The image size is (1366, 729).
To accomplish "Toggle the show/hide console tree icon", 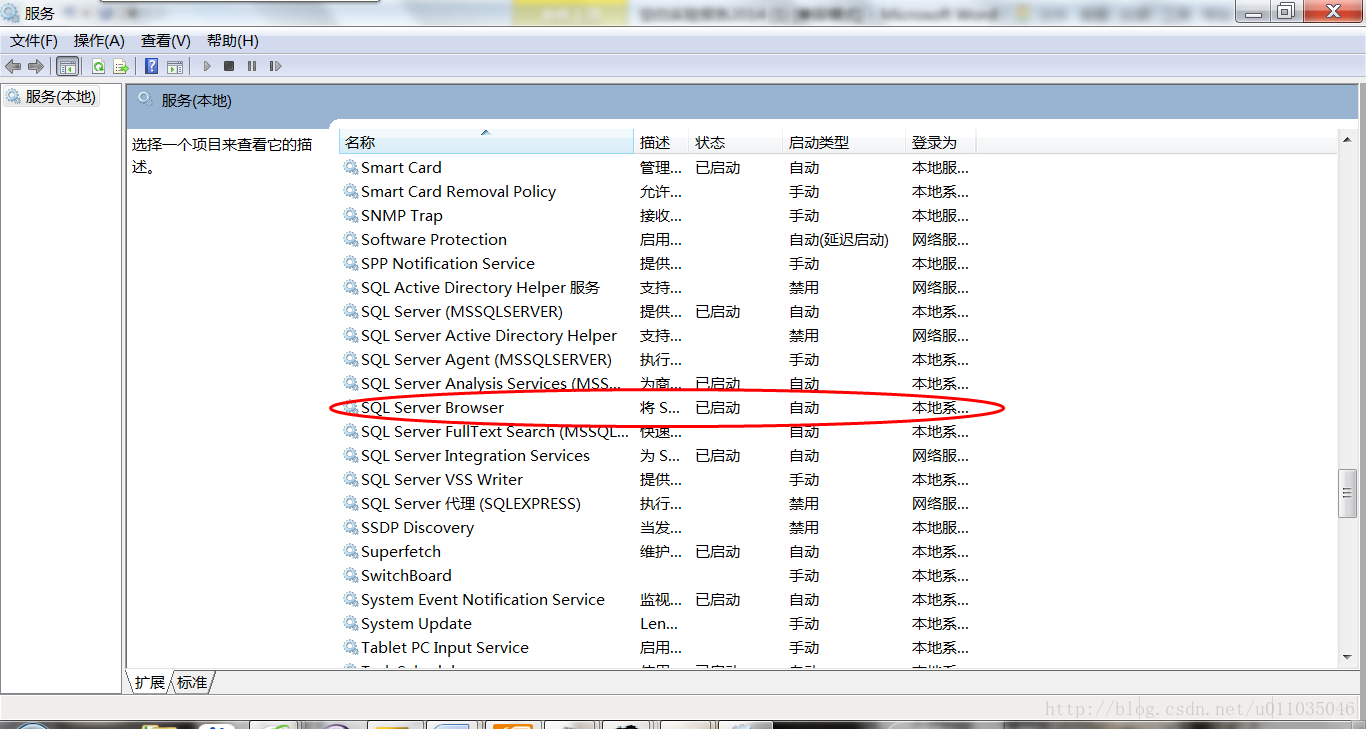I will coord(68,66).
